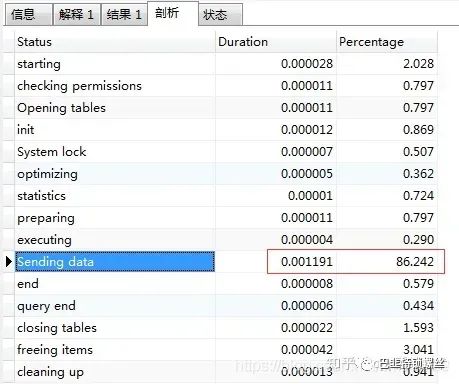459x384 pixels.
Task: Select the 'end' status cell
Action: (x=115, y=284)
